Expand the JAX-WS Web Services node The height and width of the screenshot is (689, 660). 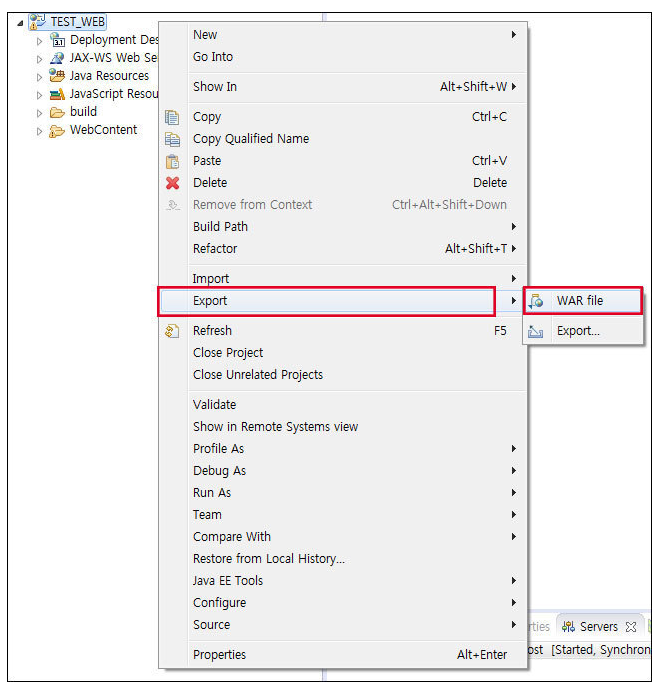click(40, 59)
